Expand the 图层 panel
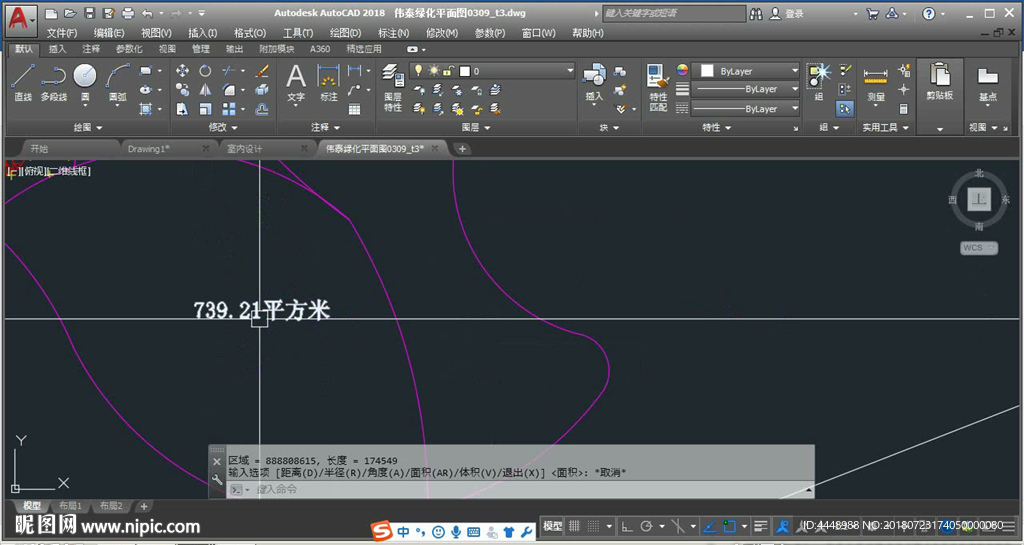Screen dimensions: 1024x545 pos(476,127)
